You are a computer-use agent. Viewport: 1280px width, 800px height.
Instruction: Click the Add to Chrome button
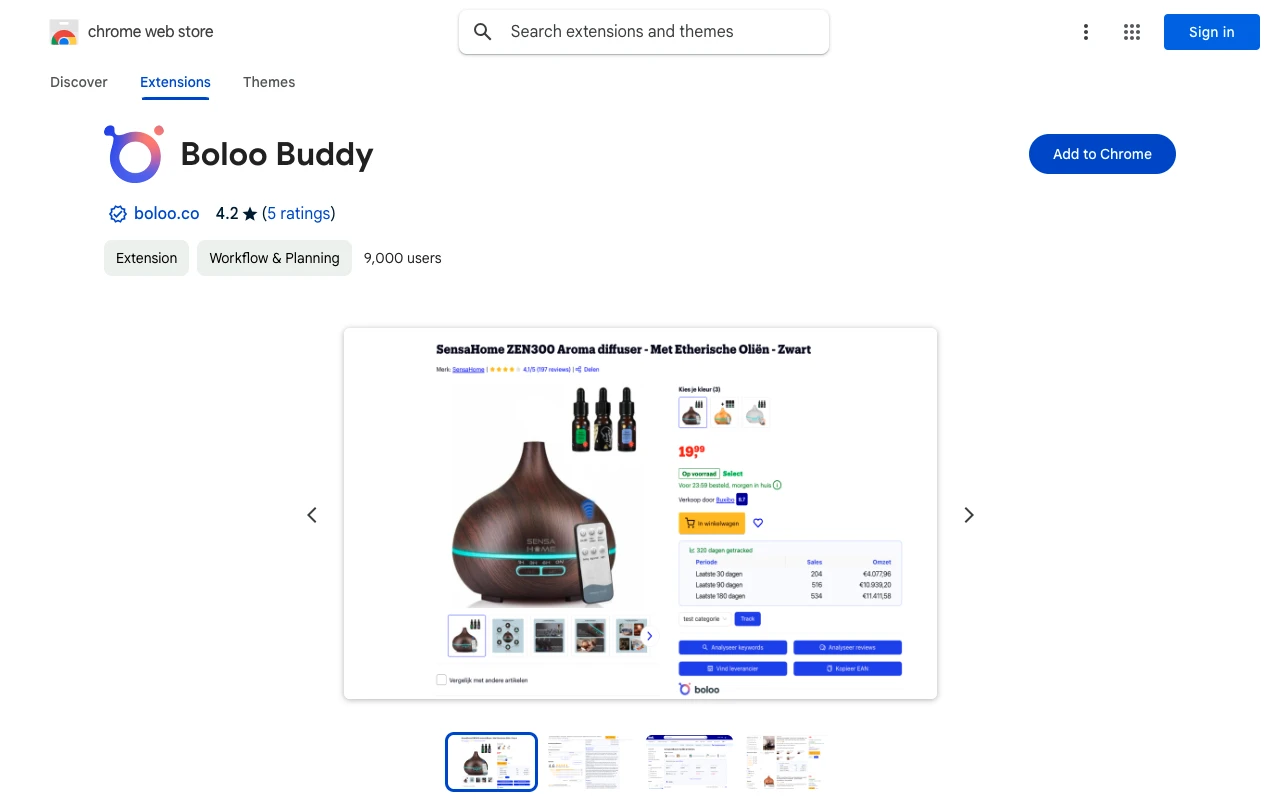coord(1102,154)
